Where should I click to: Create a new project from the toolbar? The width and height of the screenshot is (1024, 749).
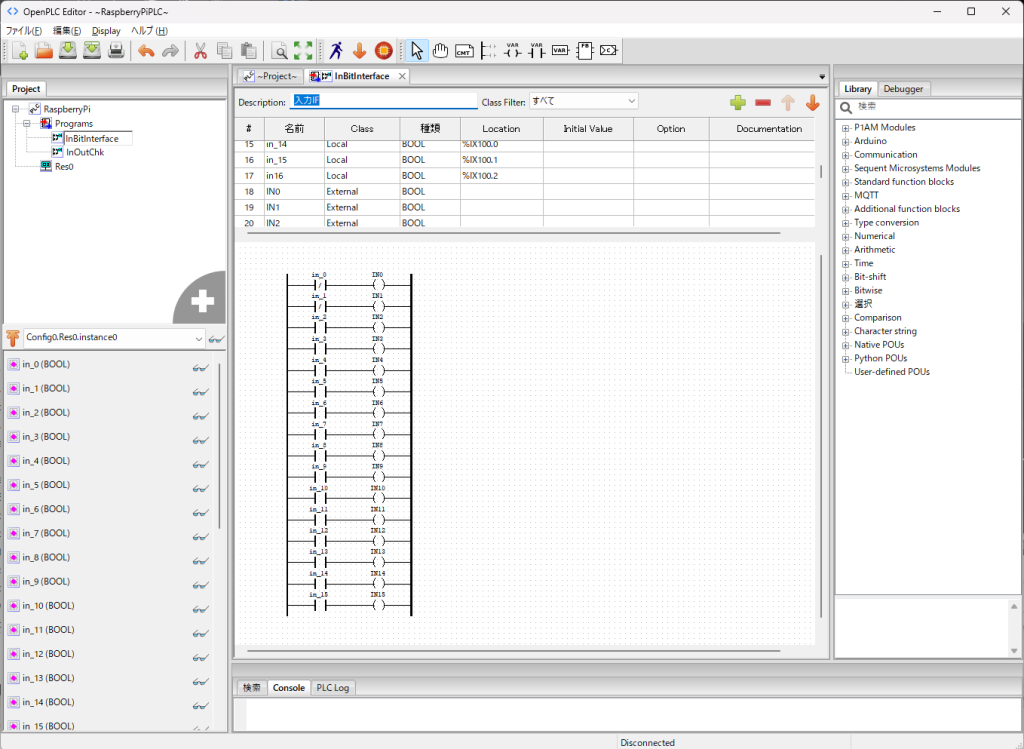[x=20, y=51]
